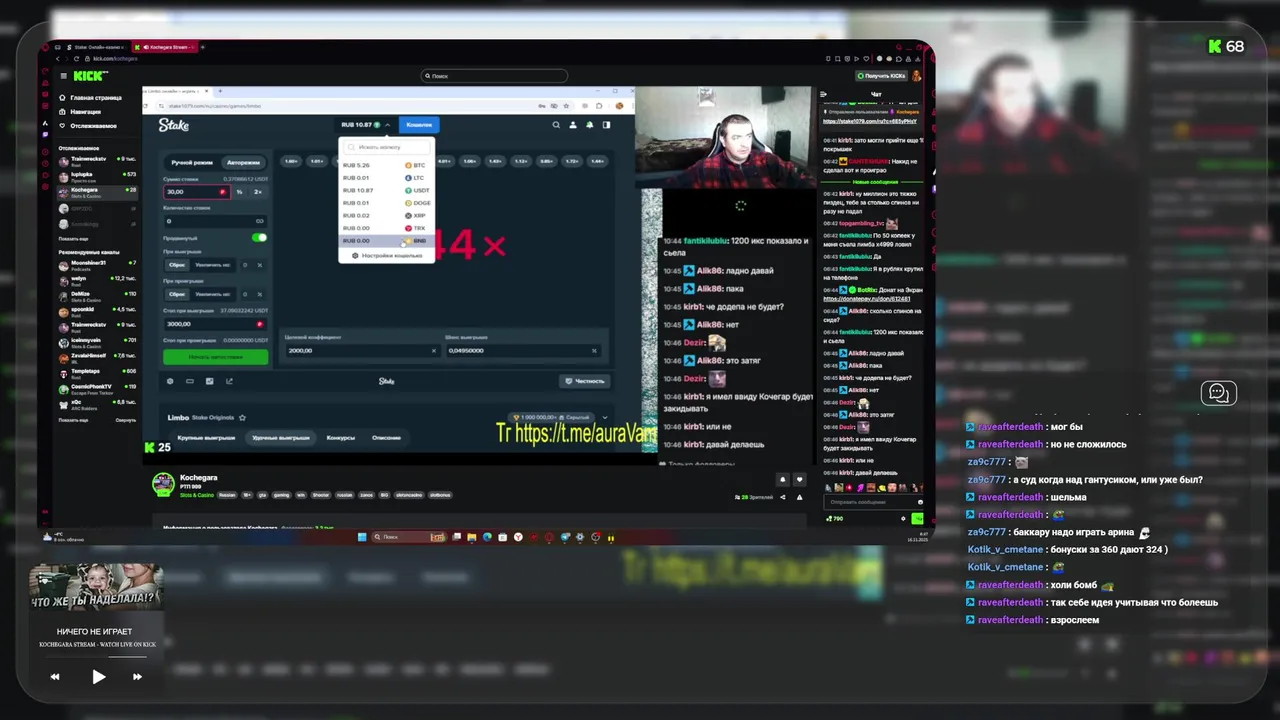Viewport: 1280px width, 720px height.
Task: Click the «Получить KICKs» button
Action: coord(882,76)
